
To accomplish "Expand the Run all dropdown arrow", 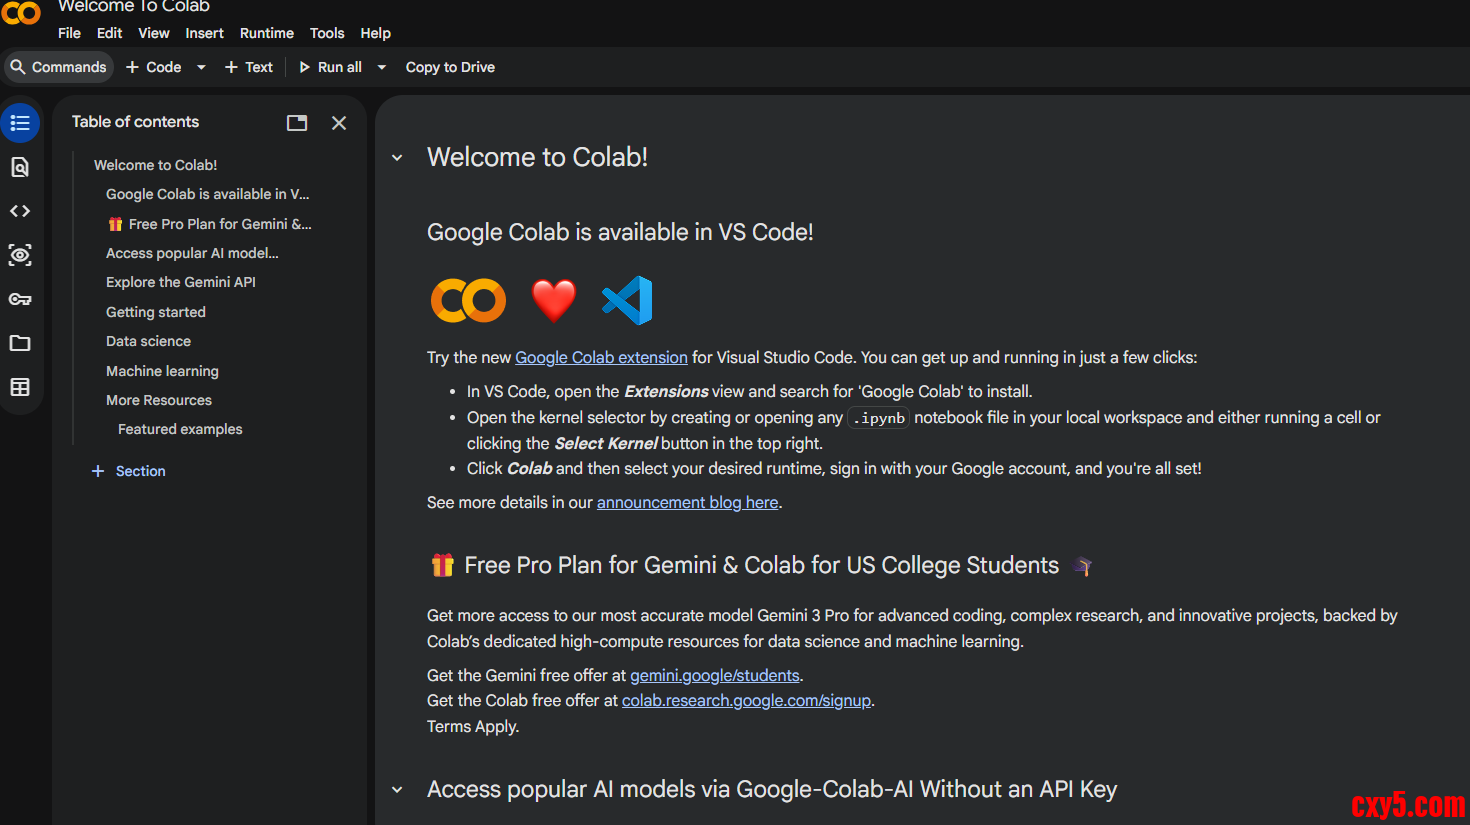I will tap(381, 67).
